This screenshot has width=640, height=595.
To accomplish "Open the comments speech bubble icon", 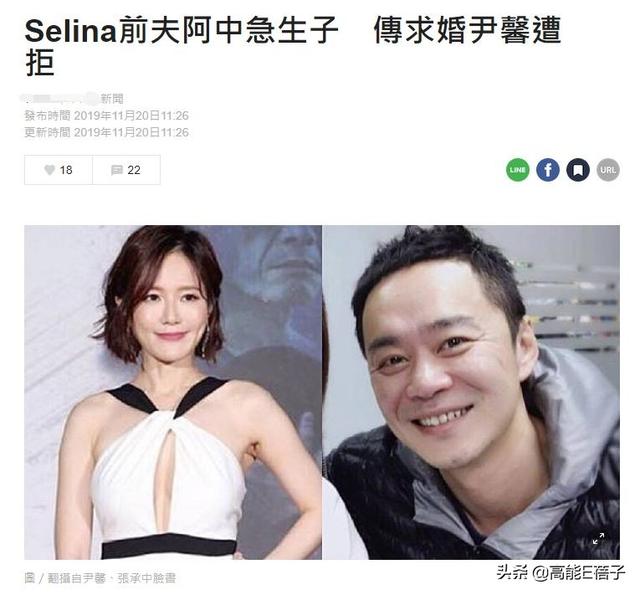I will click(117, 170).
